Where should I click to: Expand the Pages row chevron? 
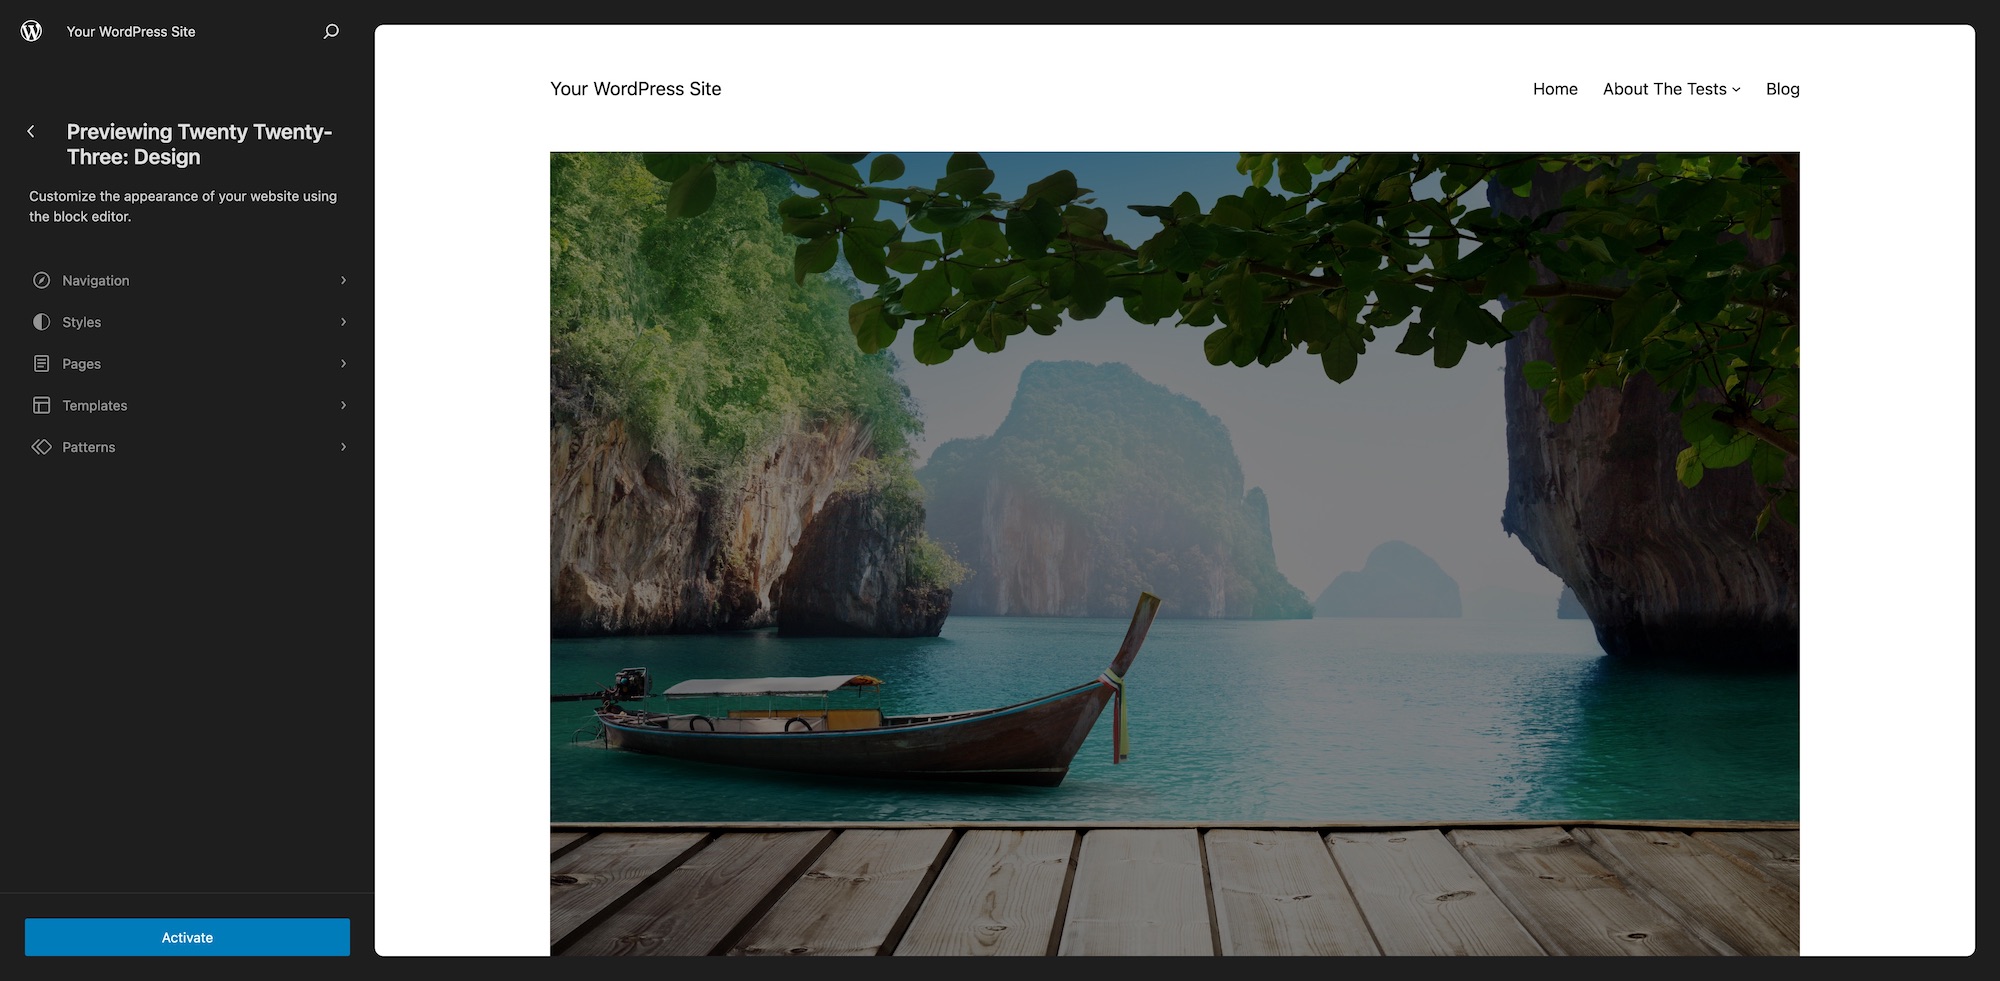(343, 364)
